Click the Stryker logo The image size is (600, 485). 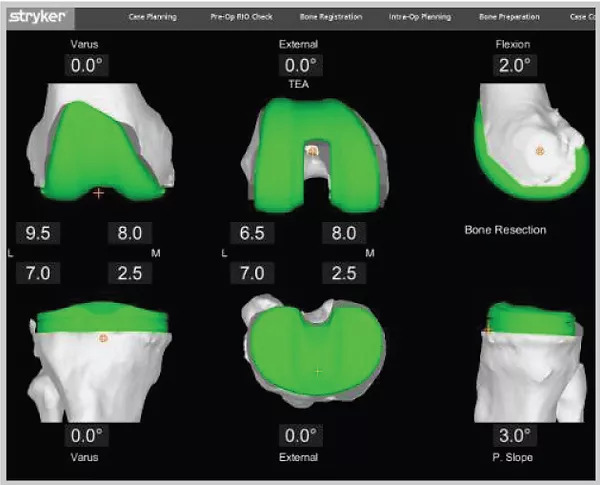36,17
